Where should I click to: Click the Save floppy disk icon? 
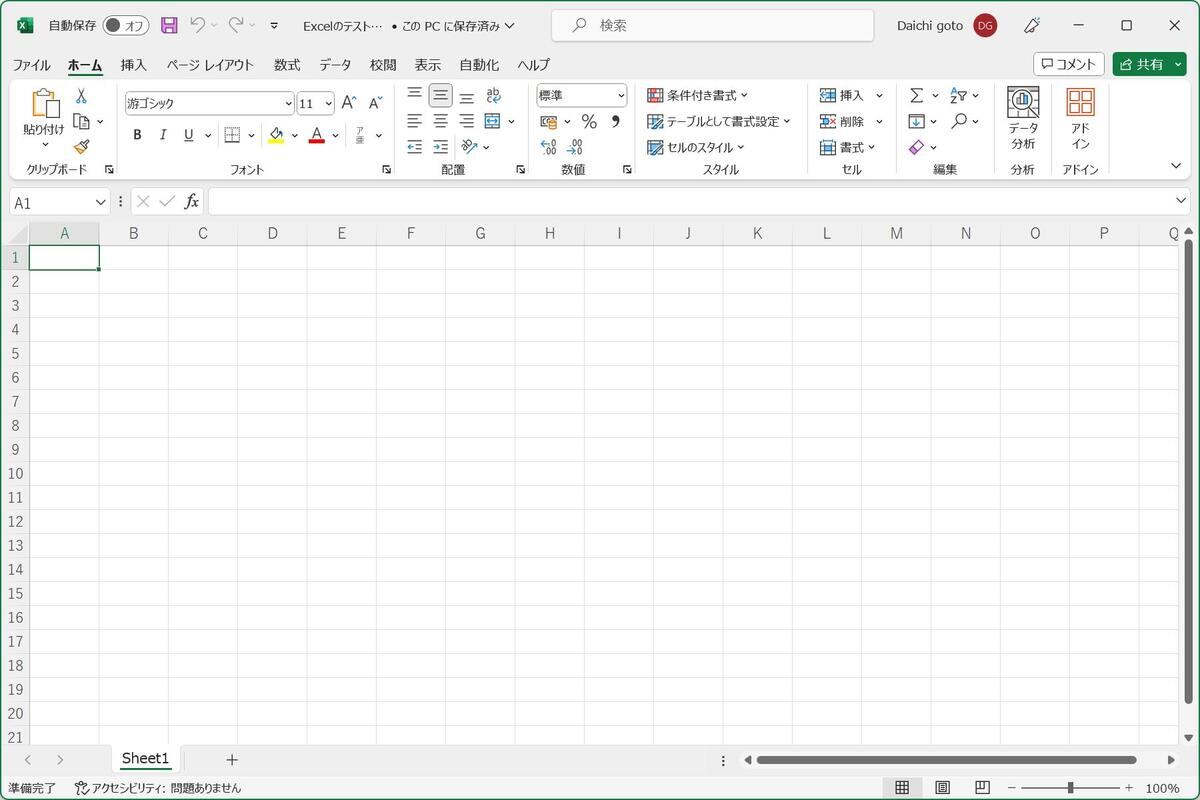pyautogui.click(x=169, y=25)
